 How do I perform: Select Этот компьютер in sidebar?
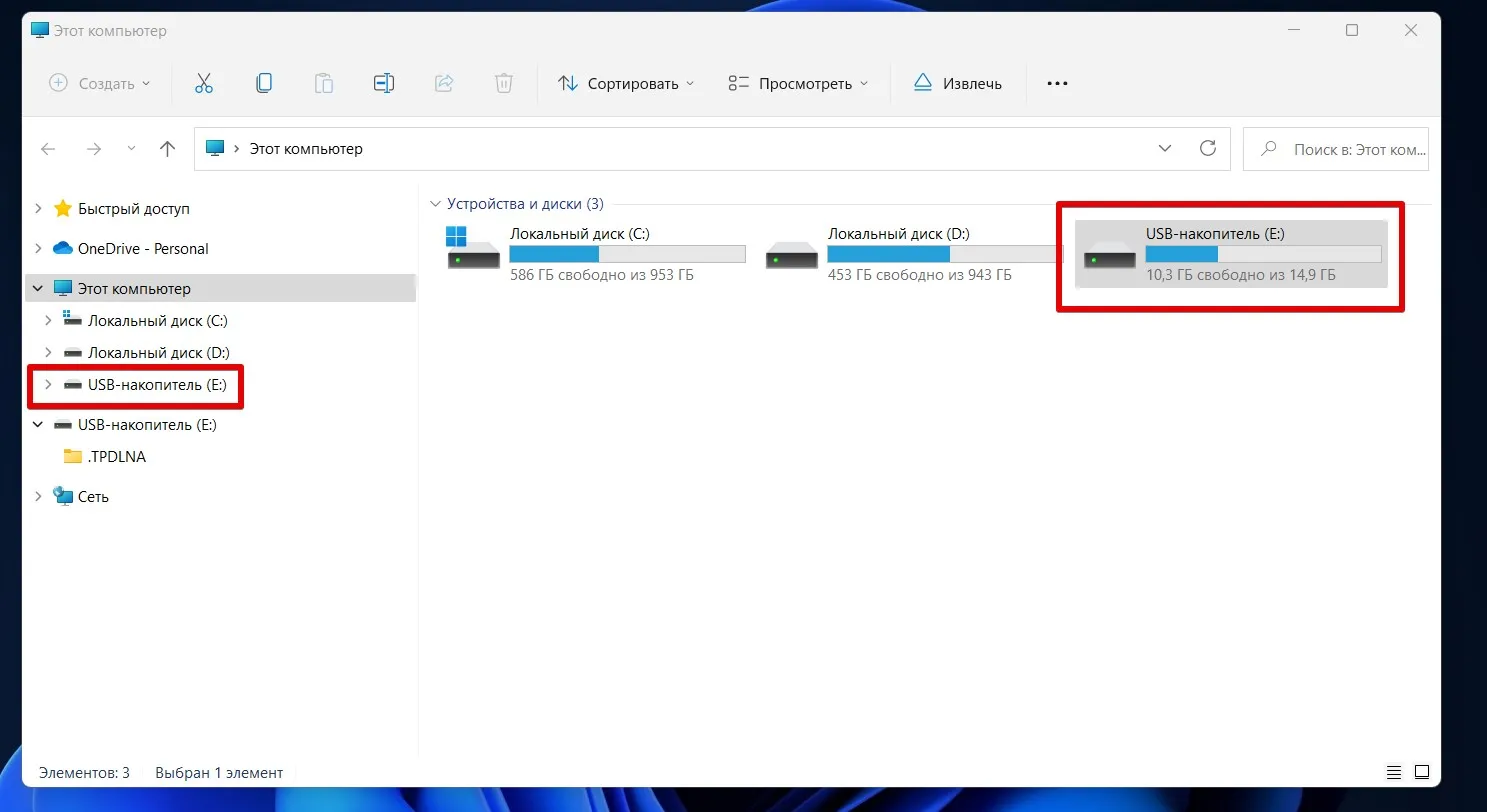pos(134,288)
